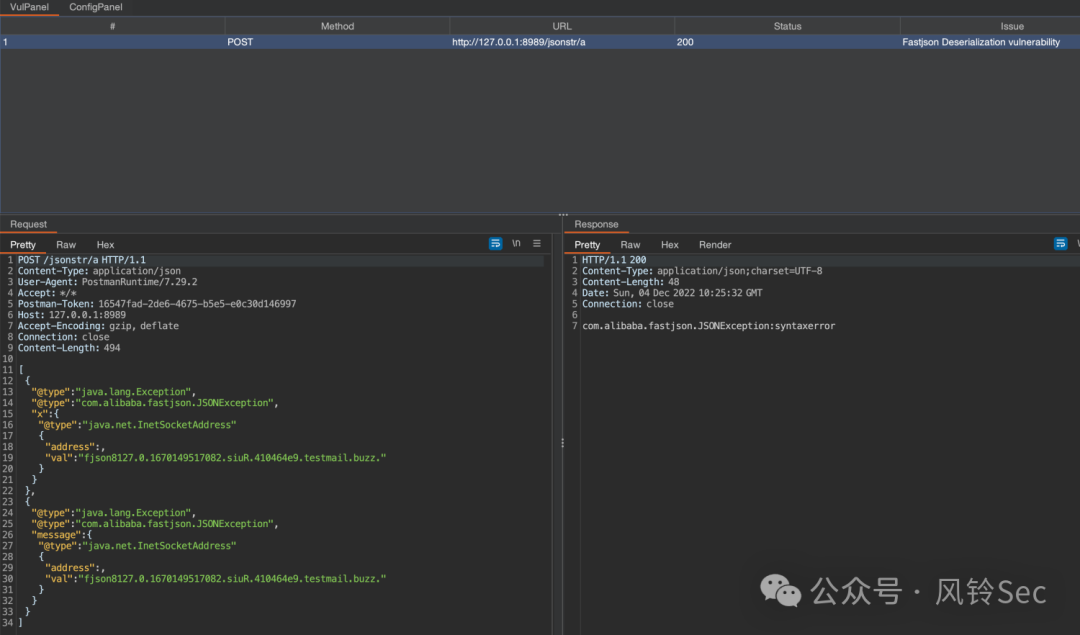Toggle show non-printable \n icon in Request
The height and width of the screenshot is (635, 1080).
click(x=516, y=244)
